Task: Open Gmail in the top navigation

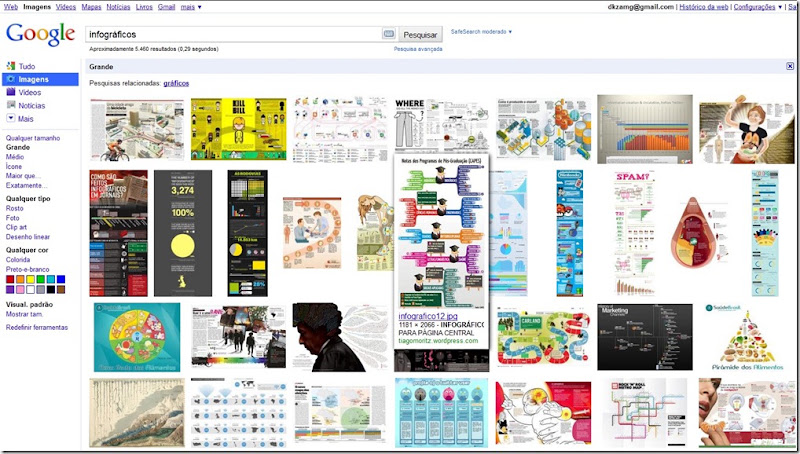Action: pos(166,7)
